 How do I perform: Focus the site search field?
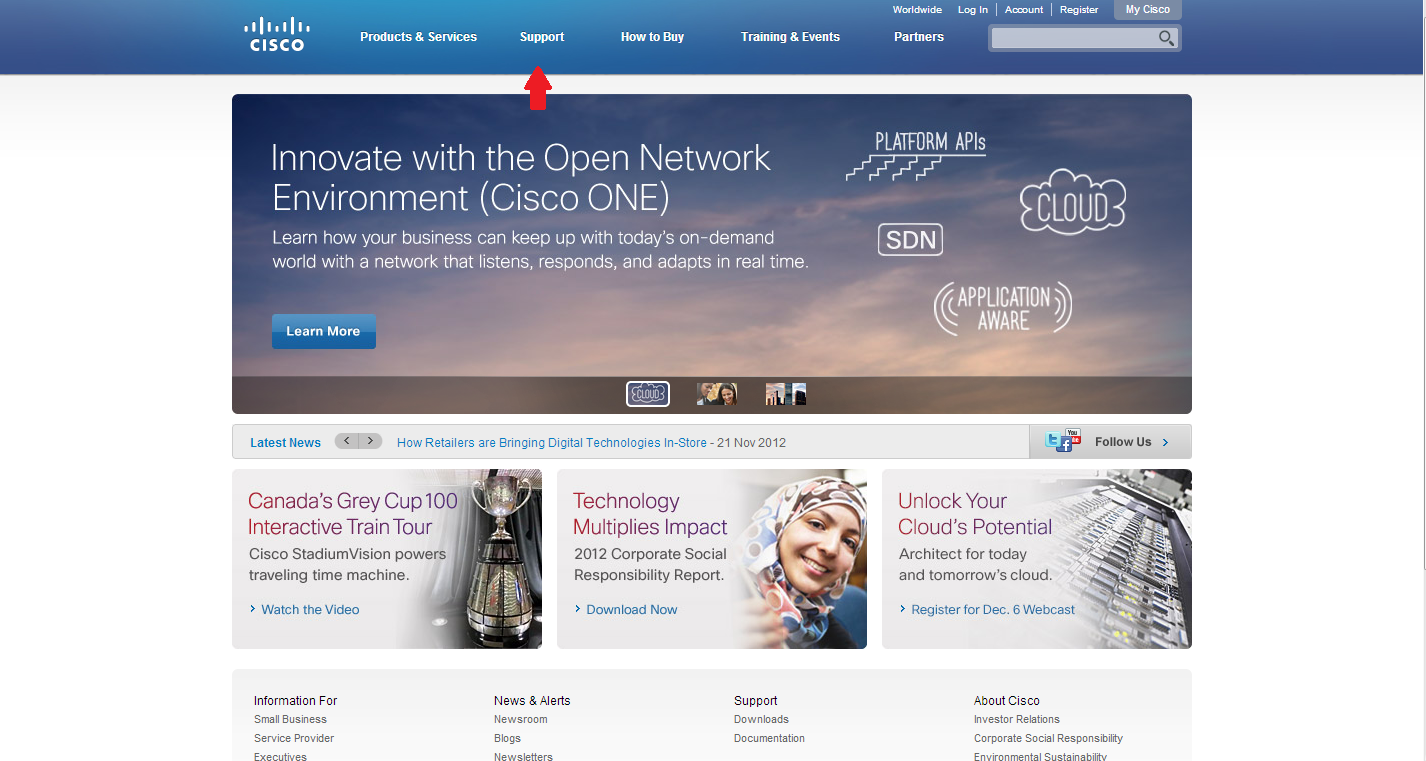pos(1074,38)
